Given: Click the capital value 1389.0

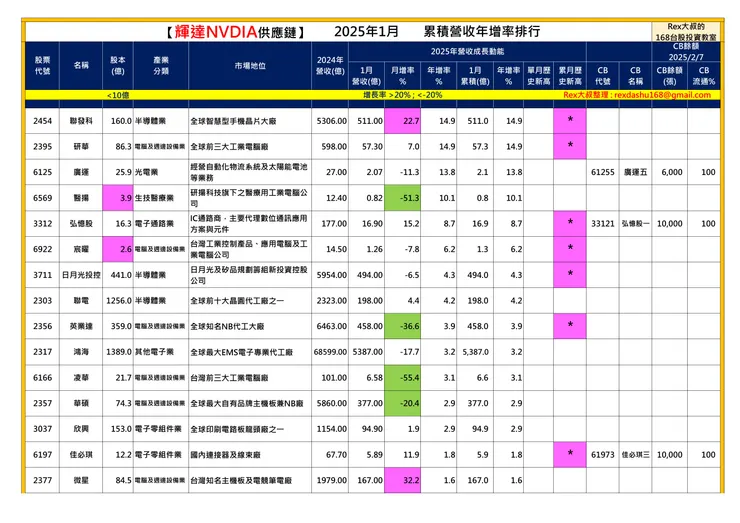Looking at the screenshot, I should 119,352.
